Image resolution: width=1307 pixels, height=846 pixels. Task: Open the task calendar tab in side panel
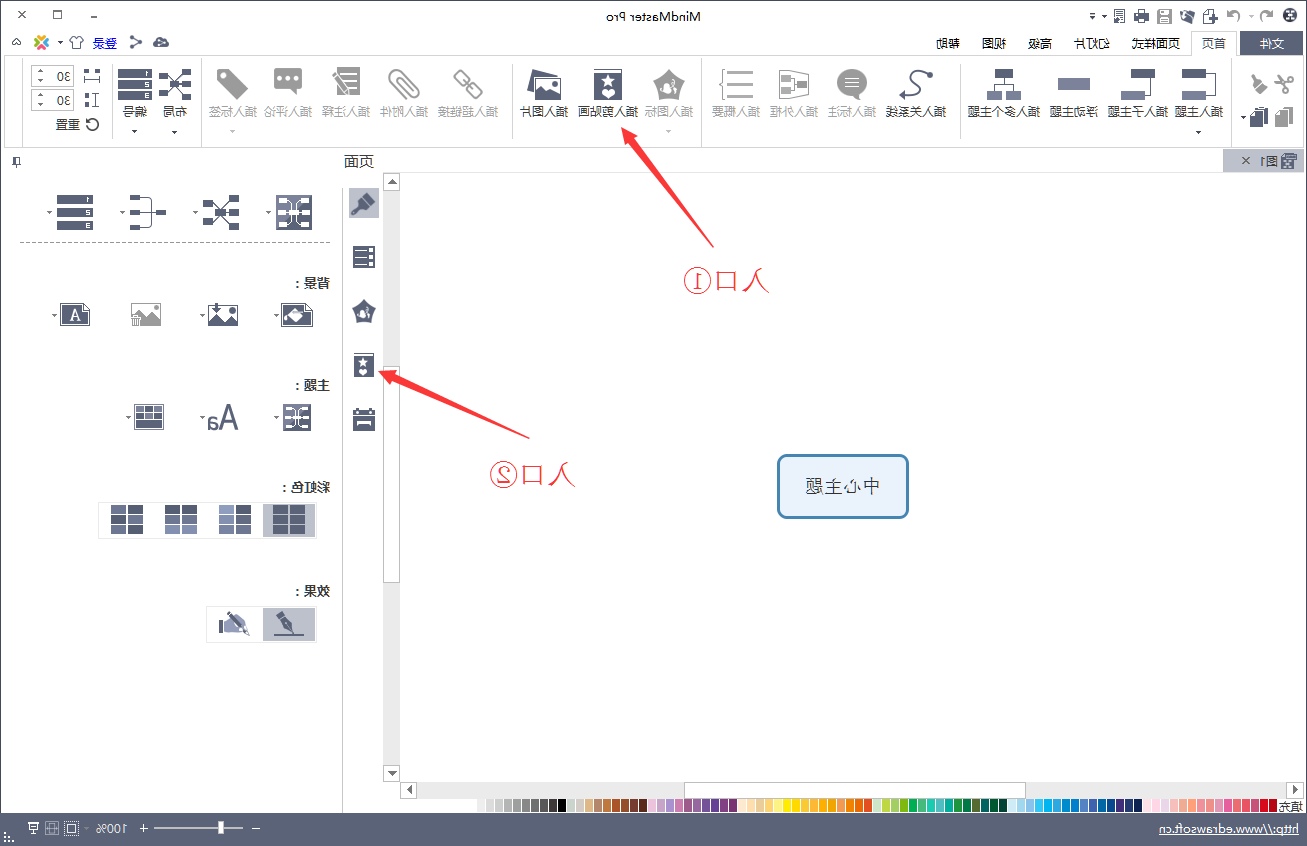coord(364,419)
